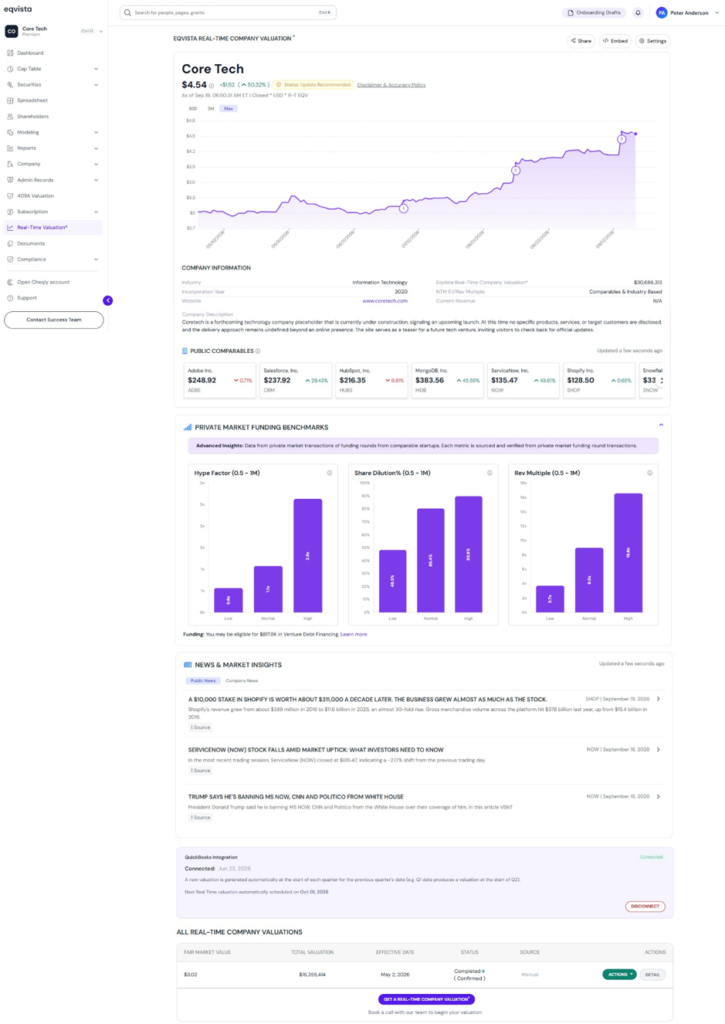Open Disclaimer & Accuracy Policy link
The image size is (725, 1024).
click(391, 85)
